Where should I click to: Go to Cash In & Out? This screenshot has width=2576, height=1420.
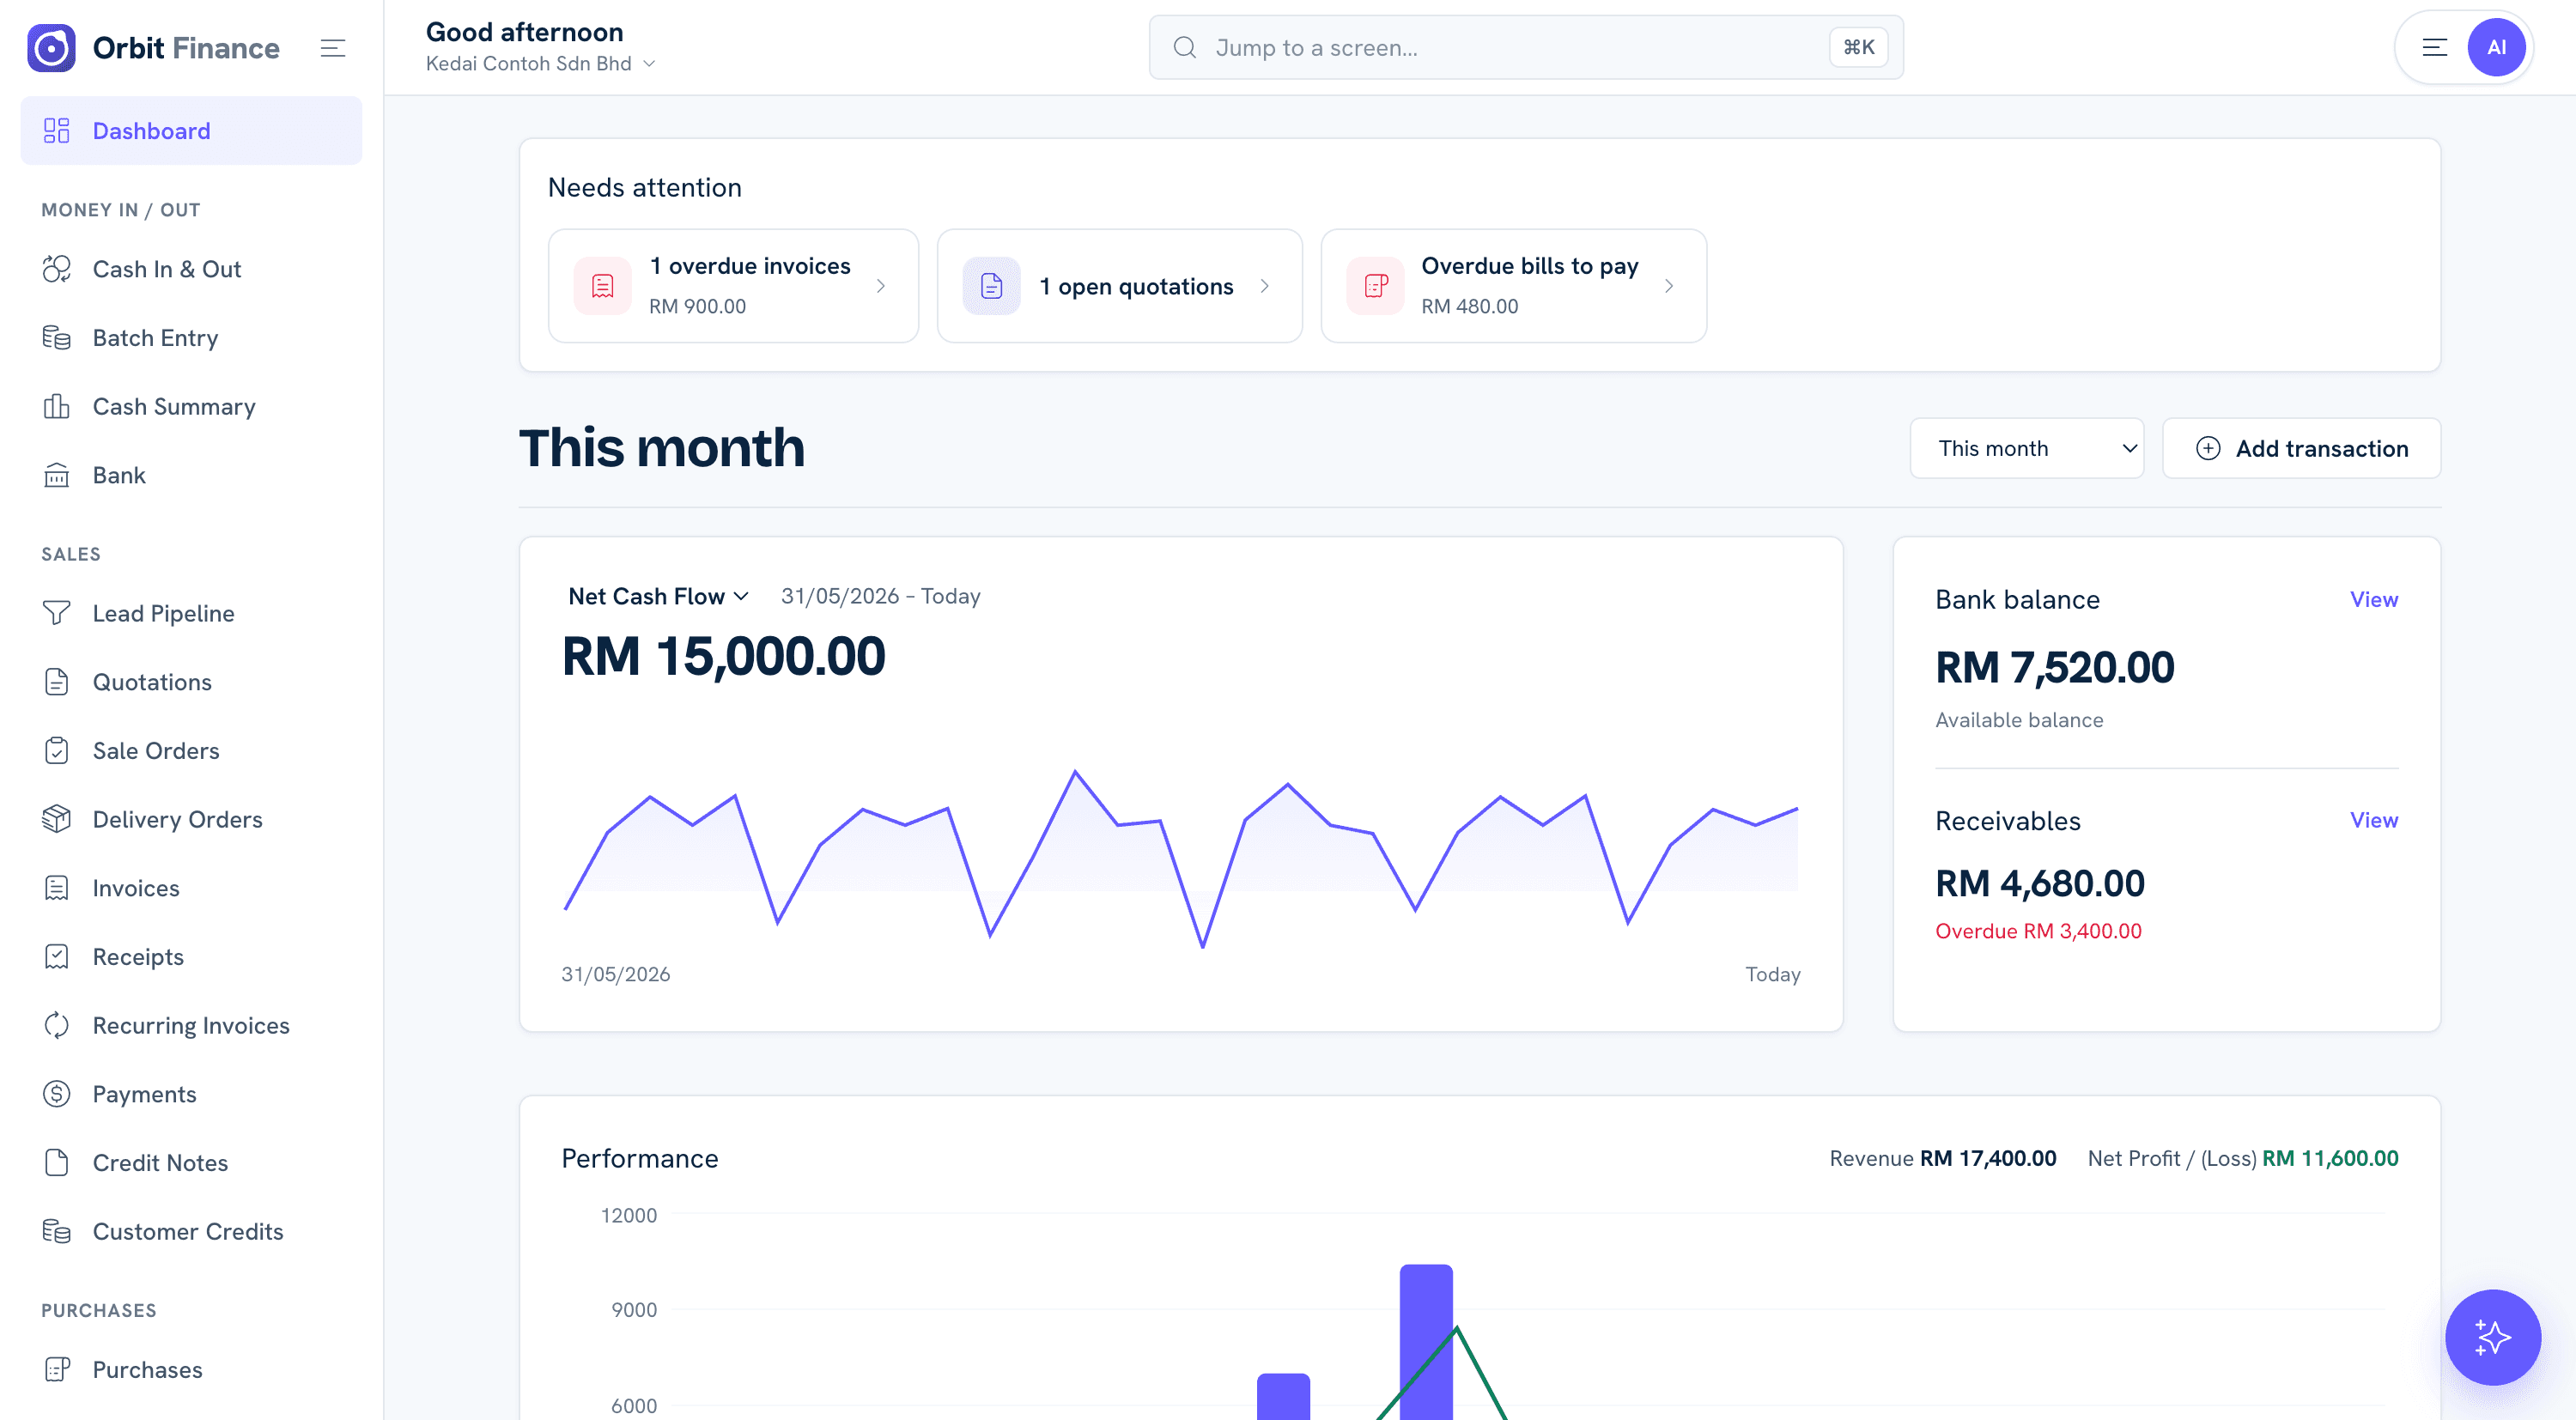[x=191, y=269]
